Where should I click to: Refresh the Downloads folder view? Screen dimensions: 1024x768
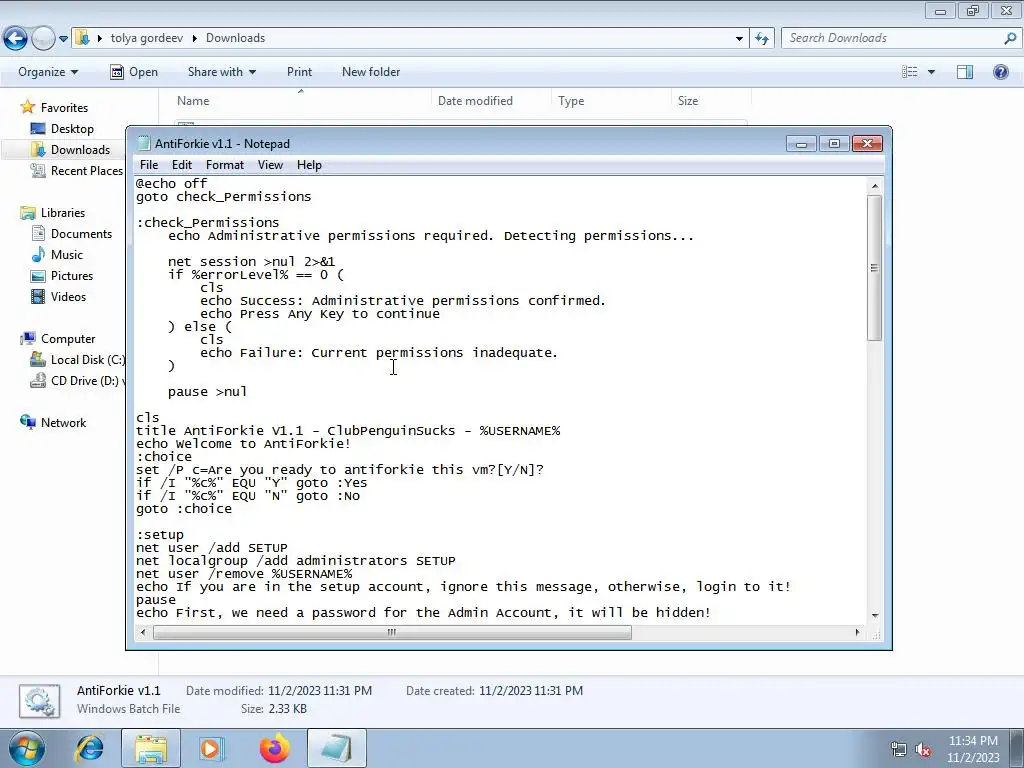[x=762, y=39]
